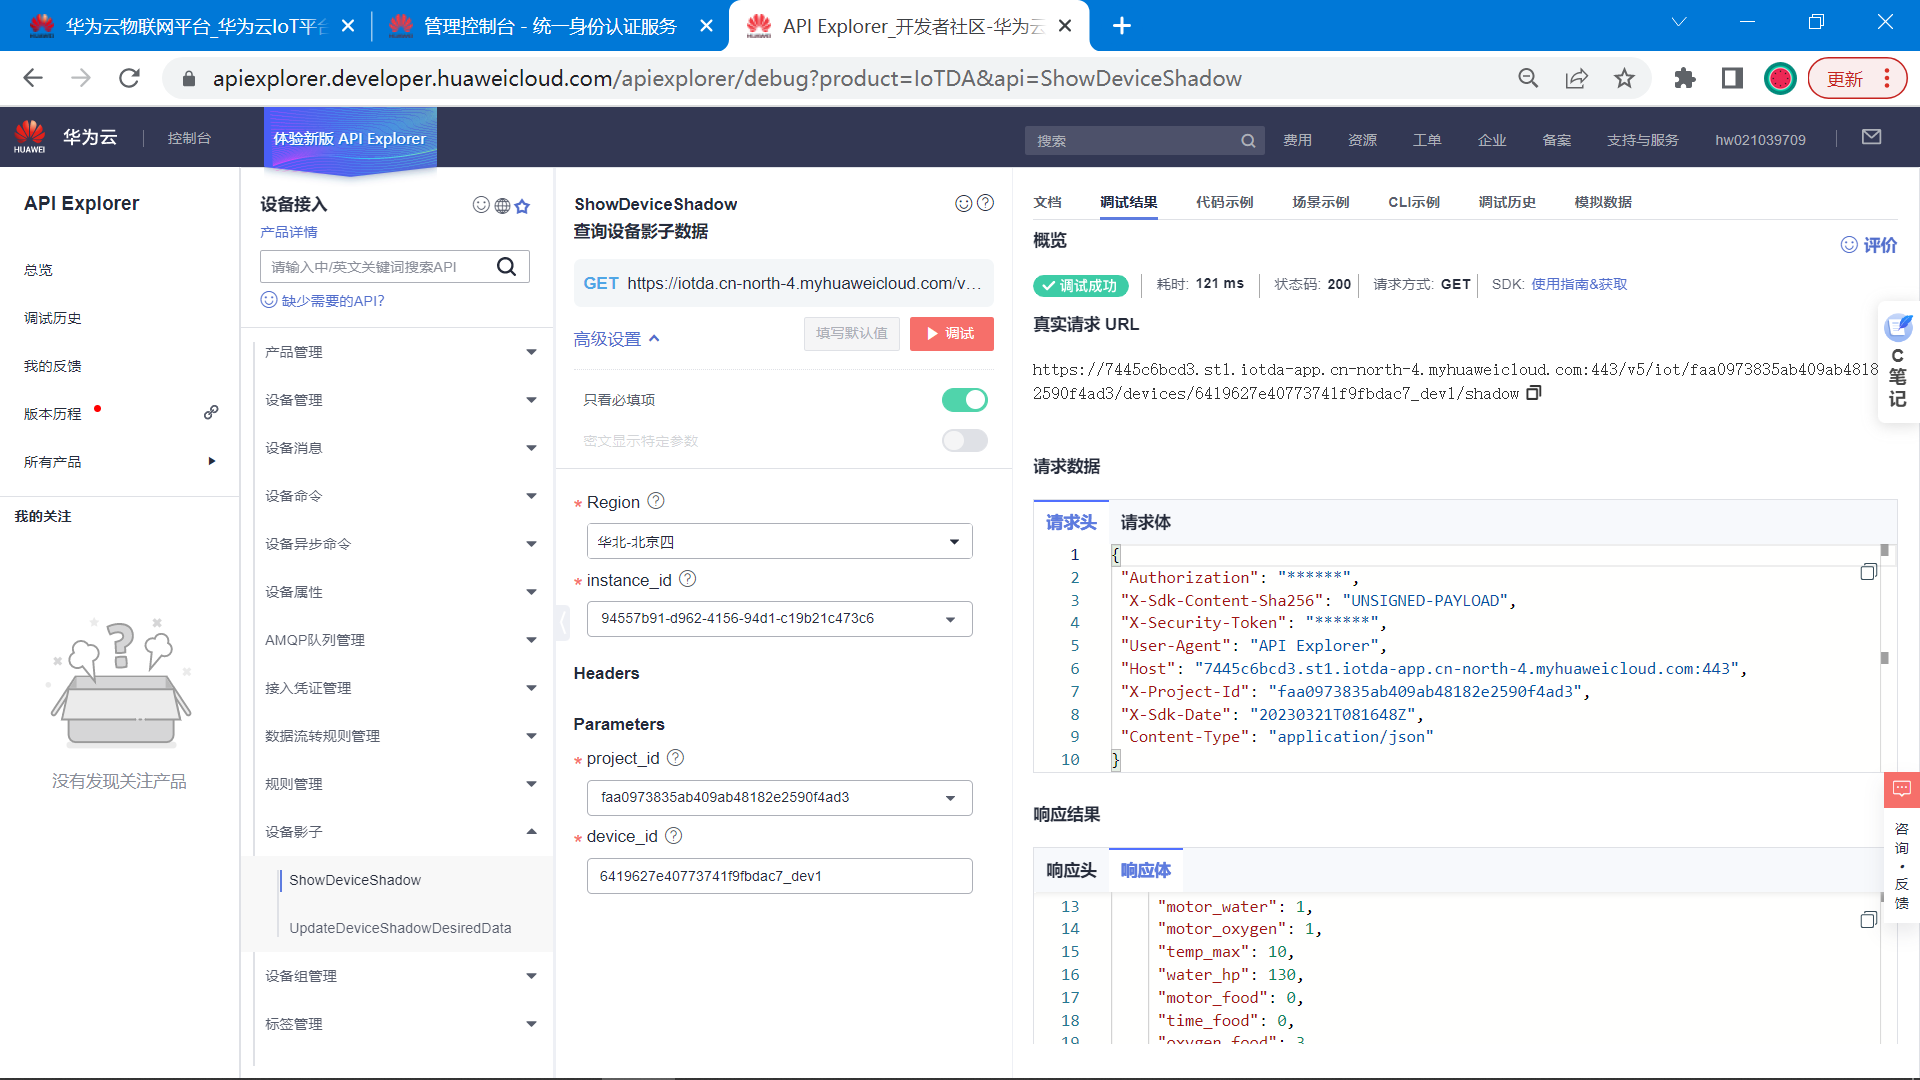
Task: Click the search magnifier in API search box
Action: pos(506,267)
